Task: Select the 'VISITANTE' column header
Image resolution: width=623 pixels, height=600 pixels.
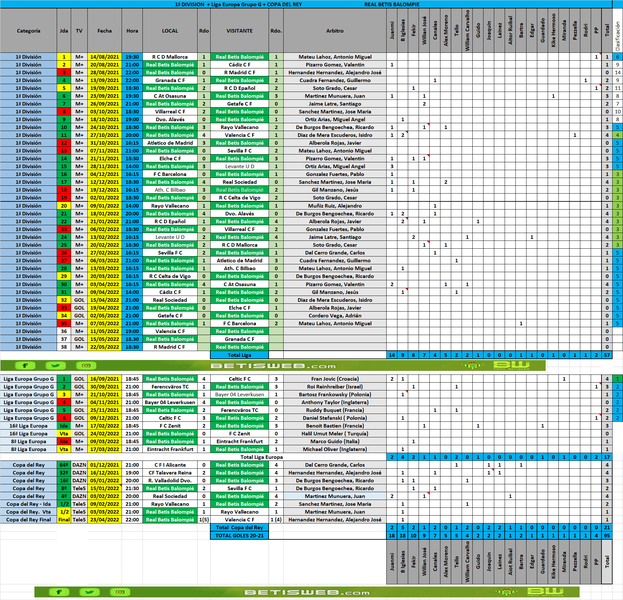Action: click(240, 31)
